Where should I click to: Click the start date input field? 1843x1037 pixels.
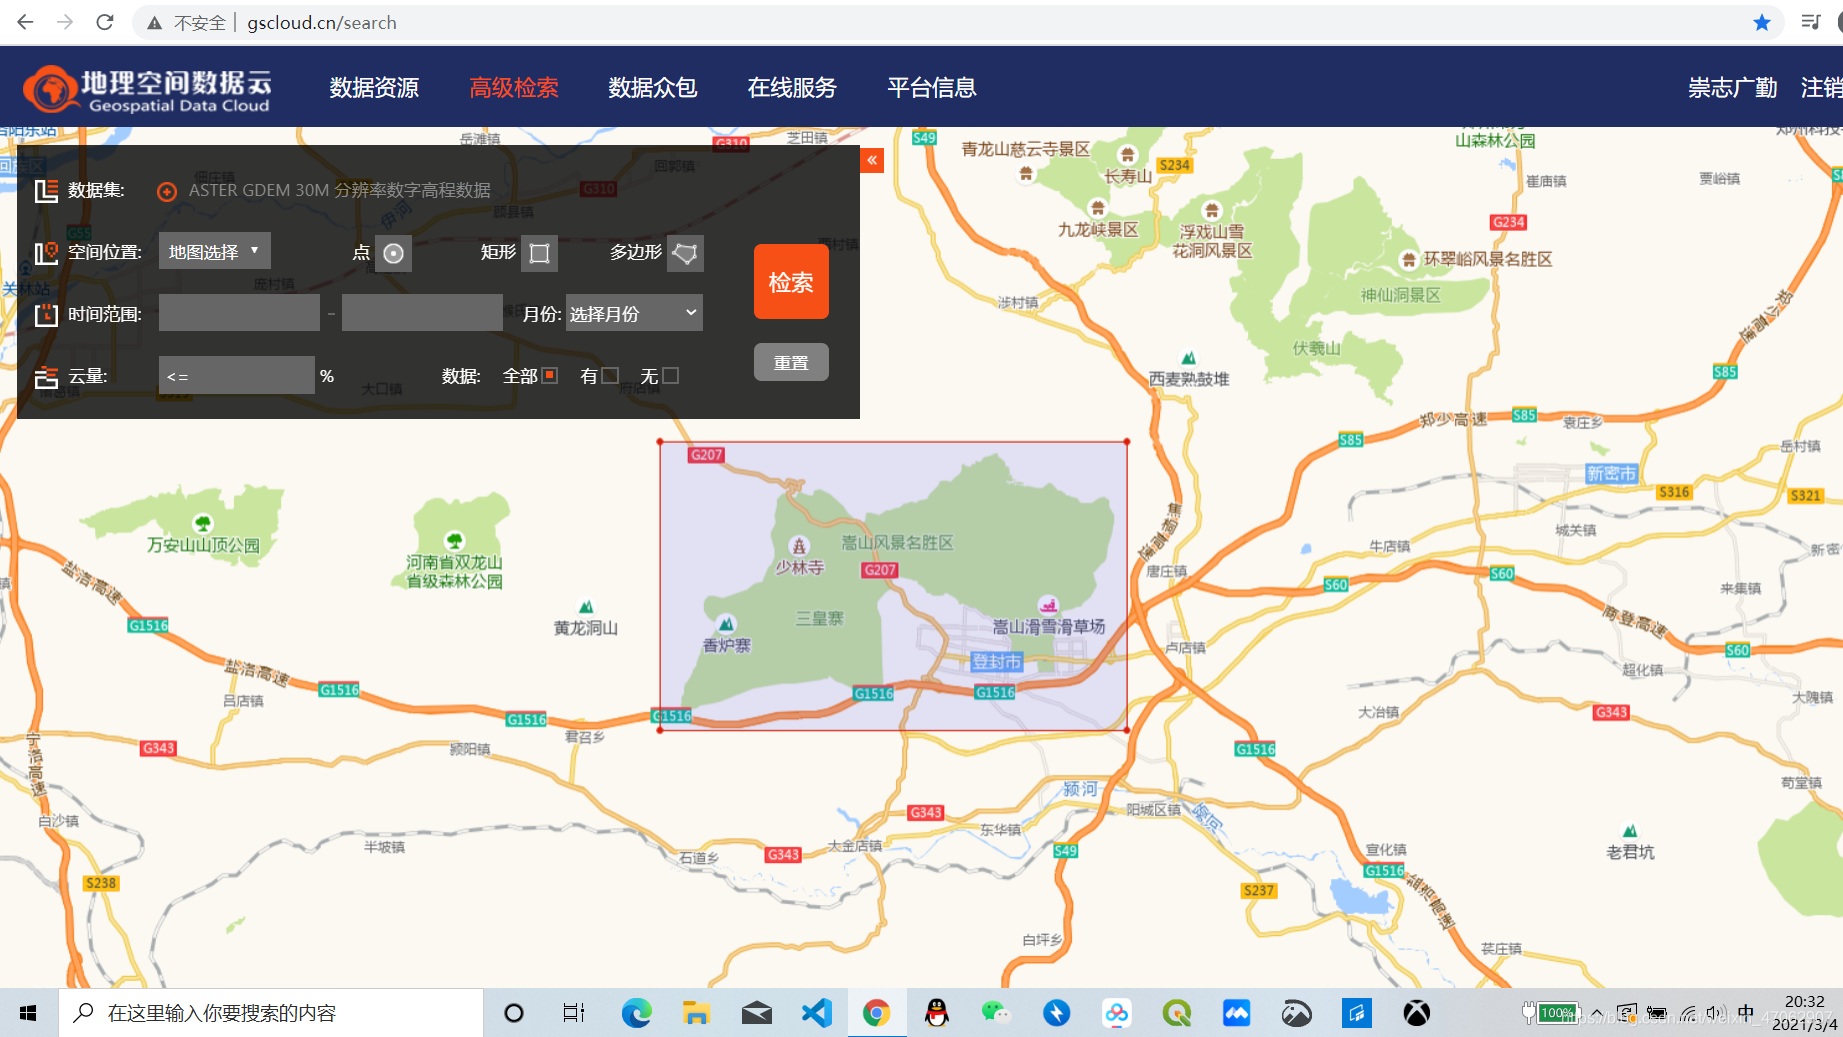tap(239, 313)
